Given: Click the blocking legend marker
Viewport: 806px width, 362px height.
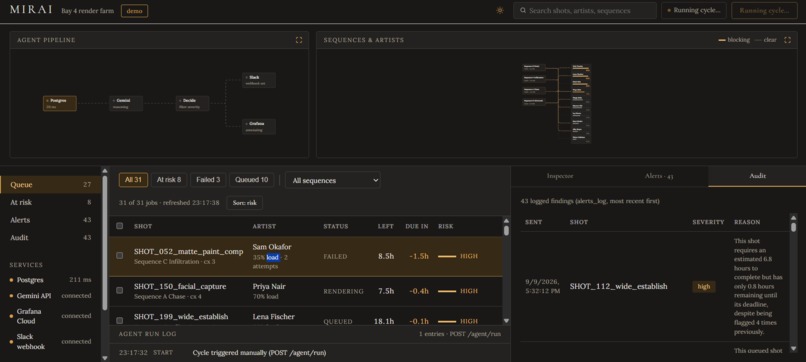Looking at the screenshot, I should click(x=722, y=40).
